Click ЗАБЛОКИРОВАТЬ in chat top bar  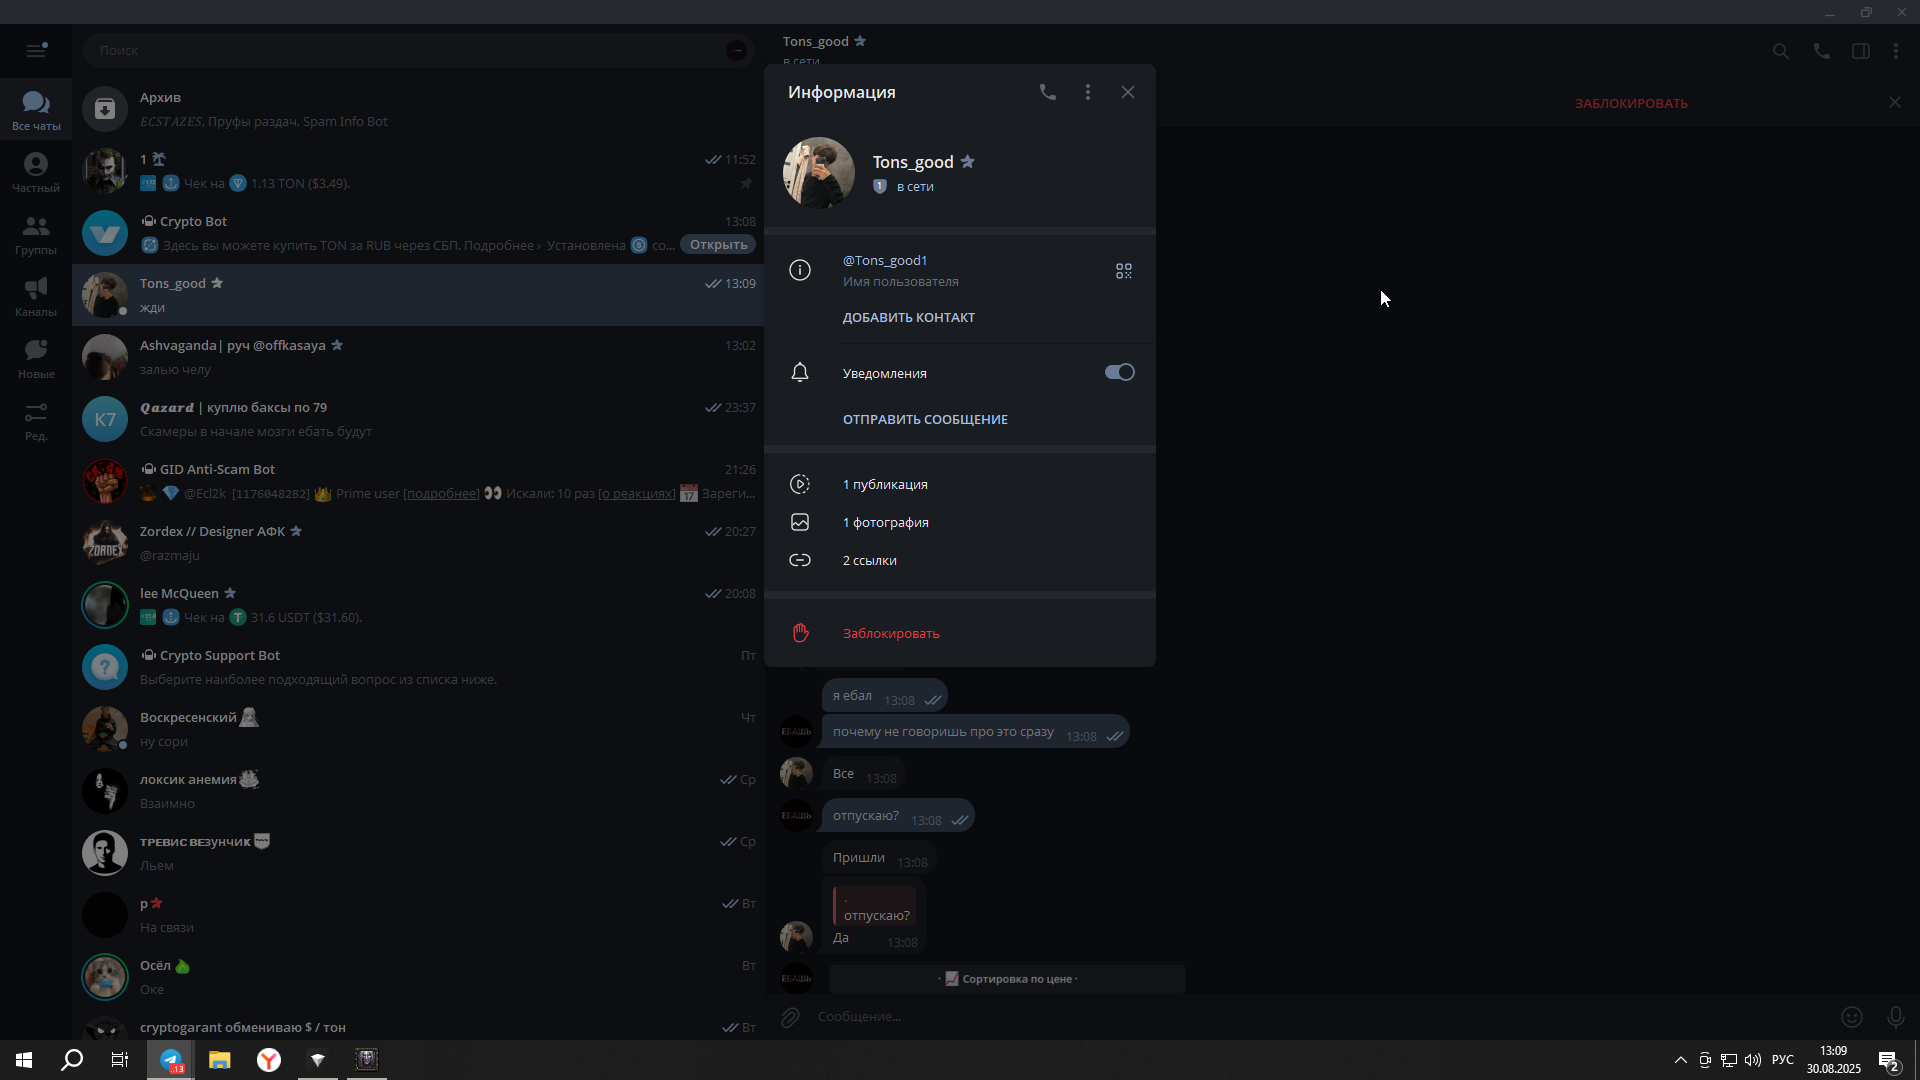click(x=1631, y=103)
